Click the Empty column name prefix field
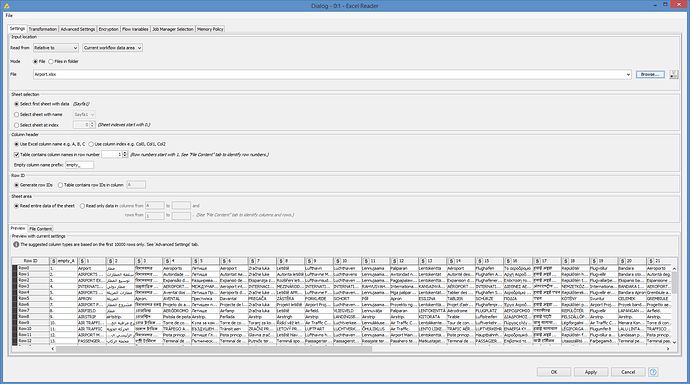 79,165
